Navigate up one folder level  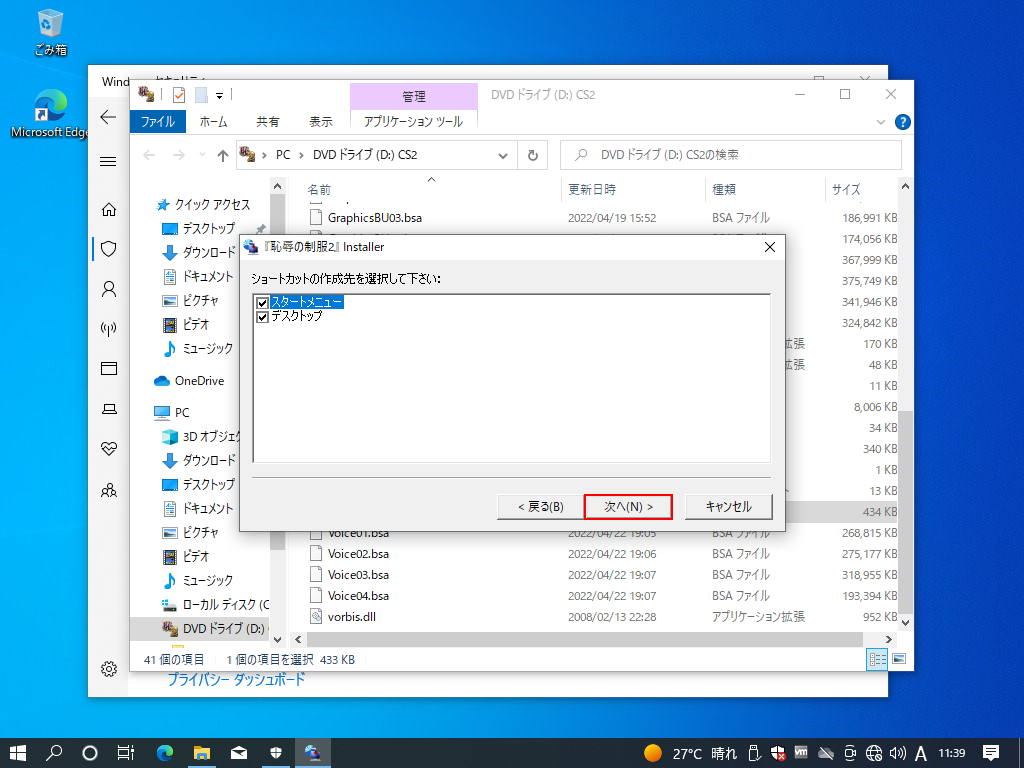point(223,155)
